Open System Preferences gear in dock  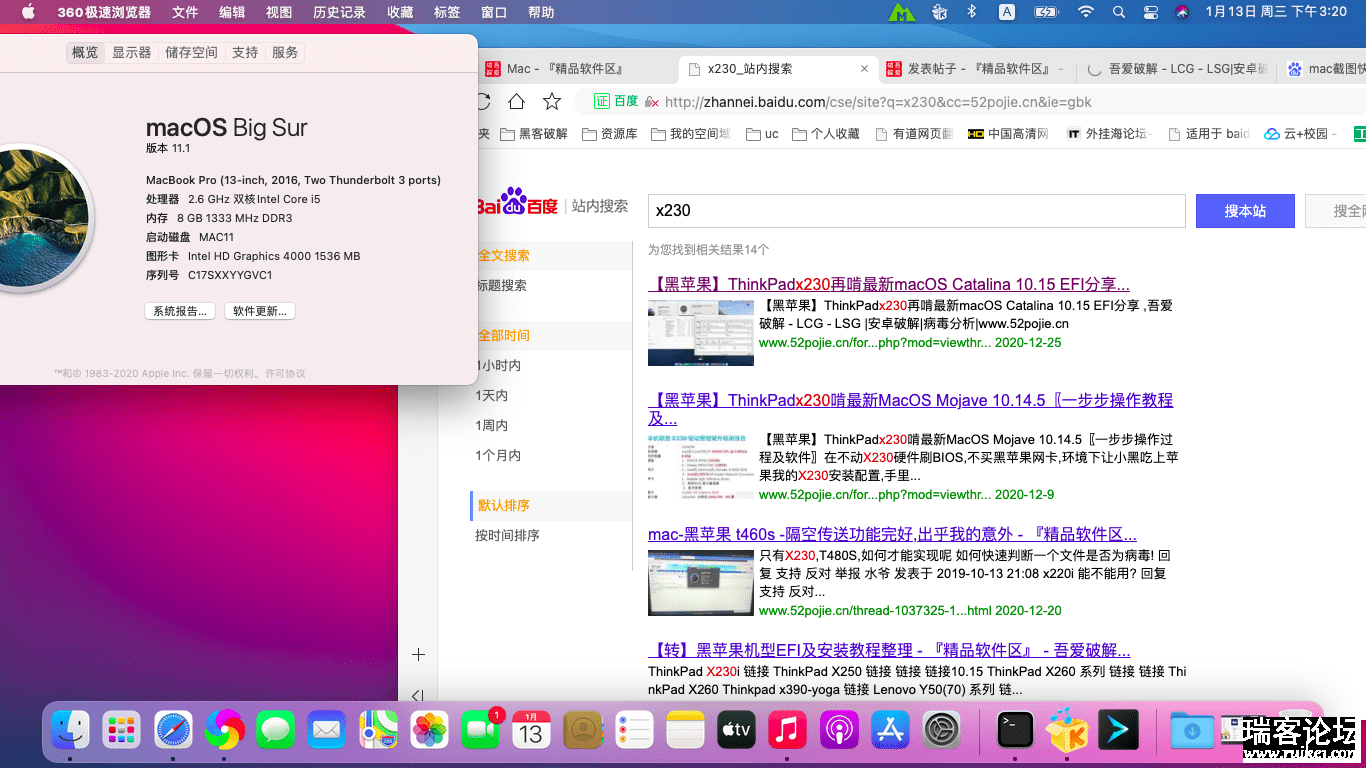click(x=941, y=731)
